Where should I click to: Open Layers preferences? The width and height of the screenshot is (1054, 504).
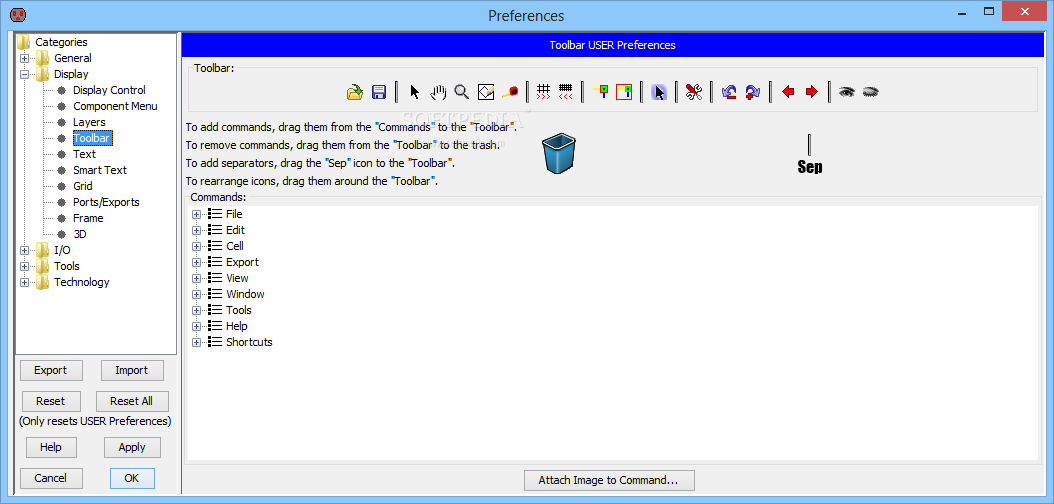(x=89, y=122)
